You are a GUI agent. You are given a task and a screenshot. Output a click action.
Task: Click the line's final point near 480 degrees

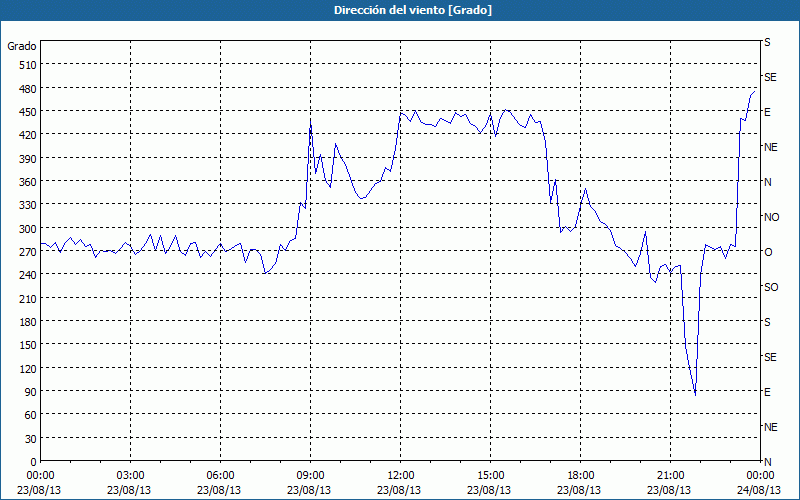[755, 91]
